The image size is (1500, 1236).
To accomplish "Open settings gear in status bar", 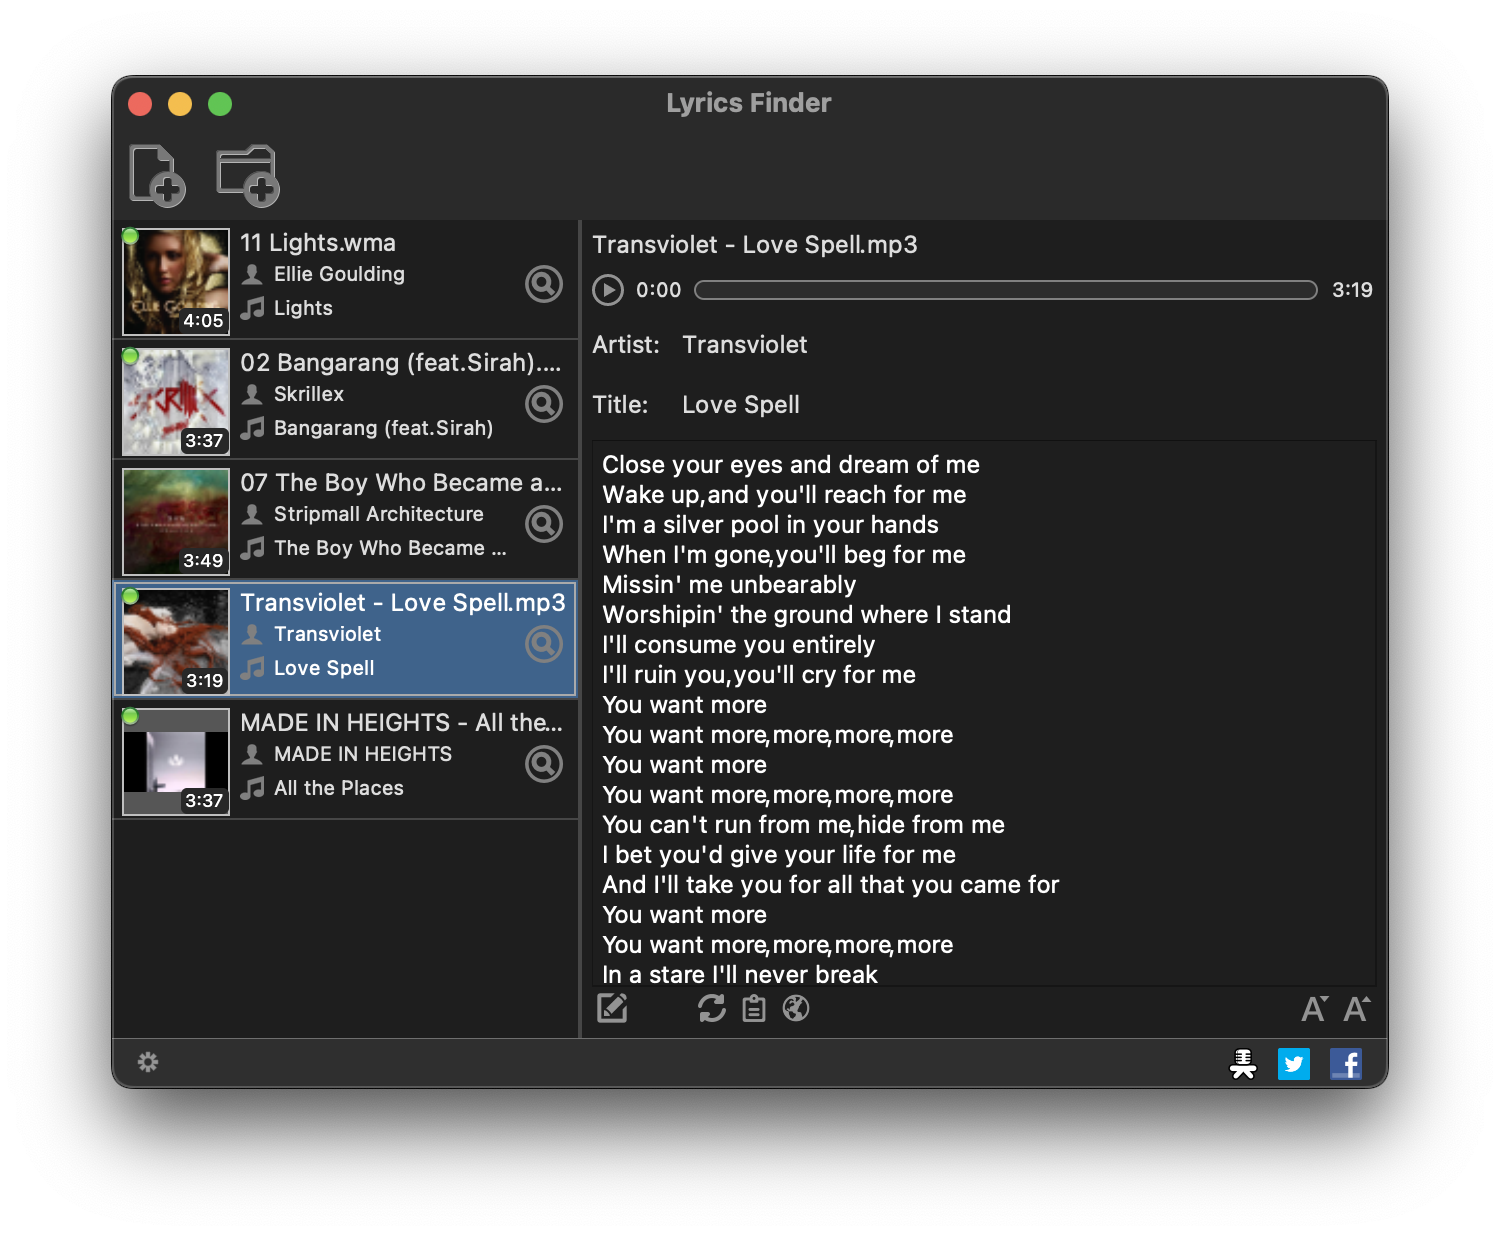I will 148,1062.
